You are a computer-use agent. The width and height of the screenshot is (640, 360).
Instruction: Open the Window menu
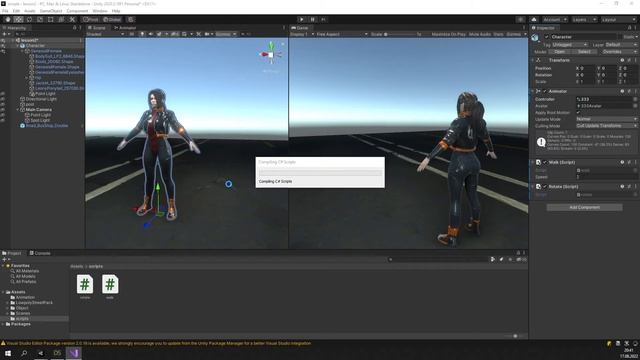click(x=100, y=11)
